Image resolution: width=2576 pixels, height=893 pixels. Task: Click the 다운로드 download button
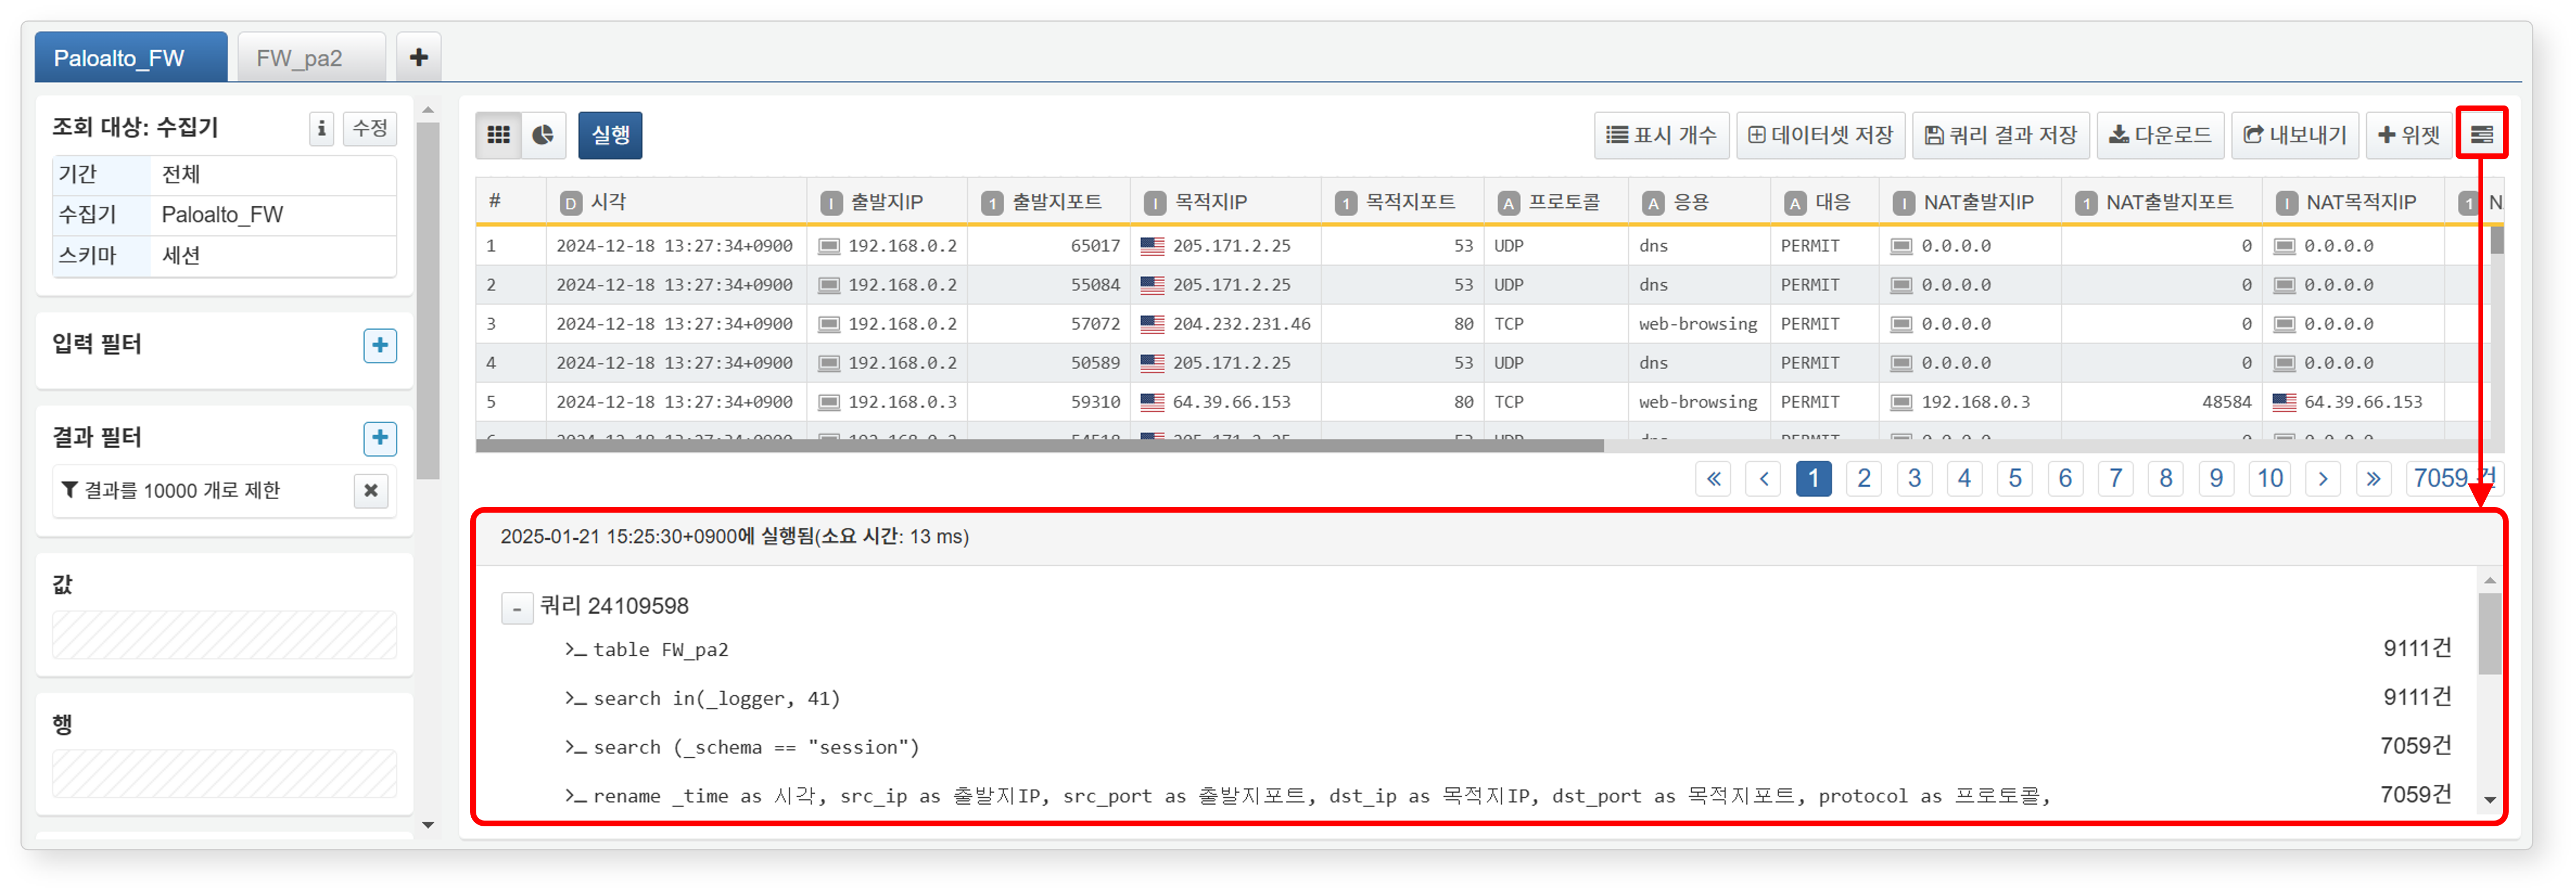click(x=2160, y=135)
